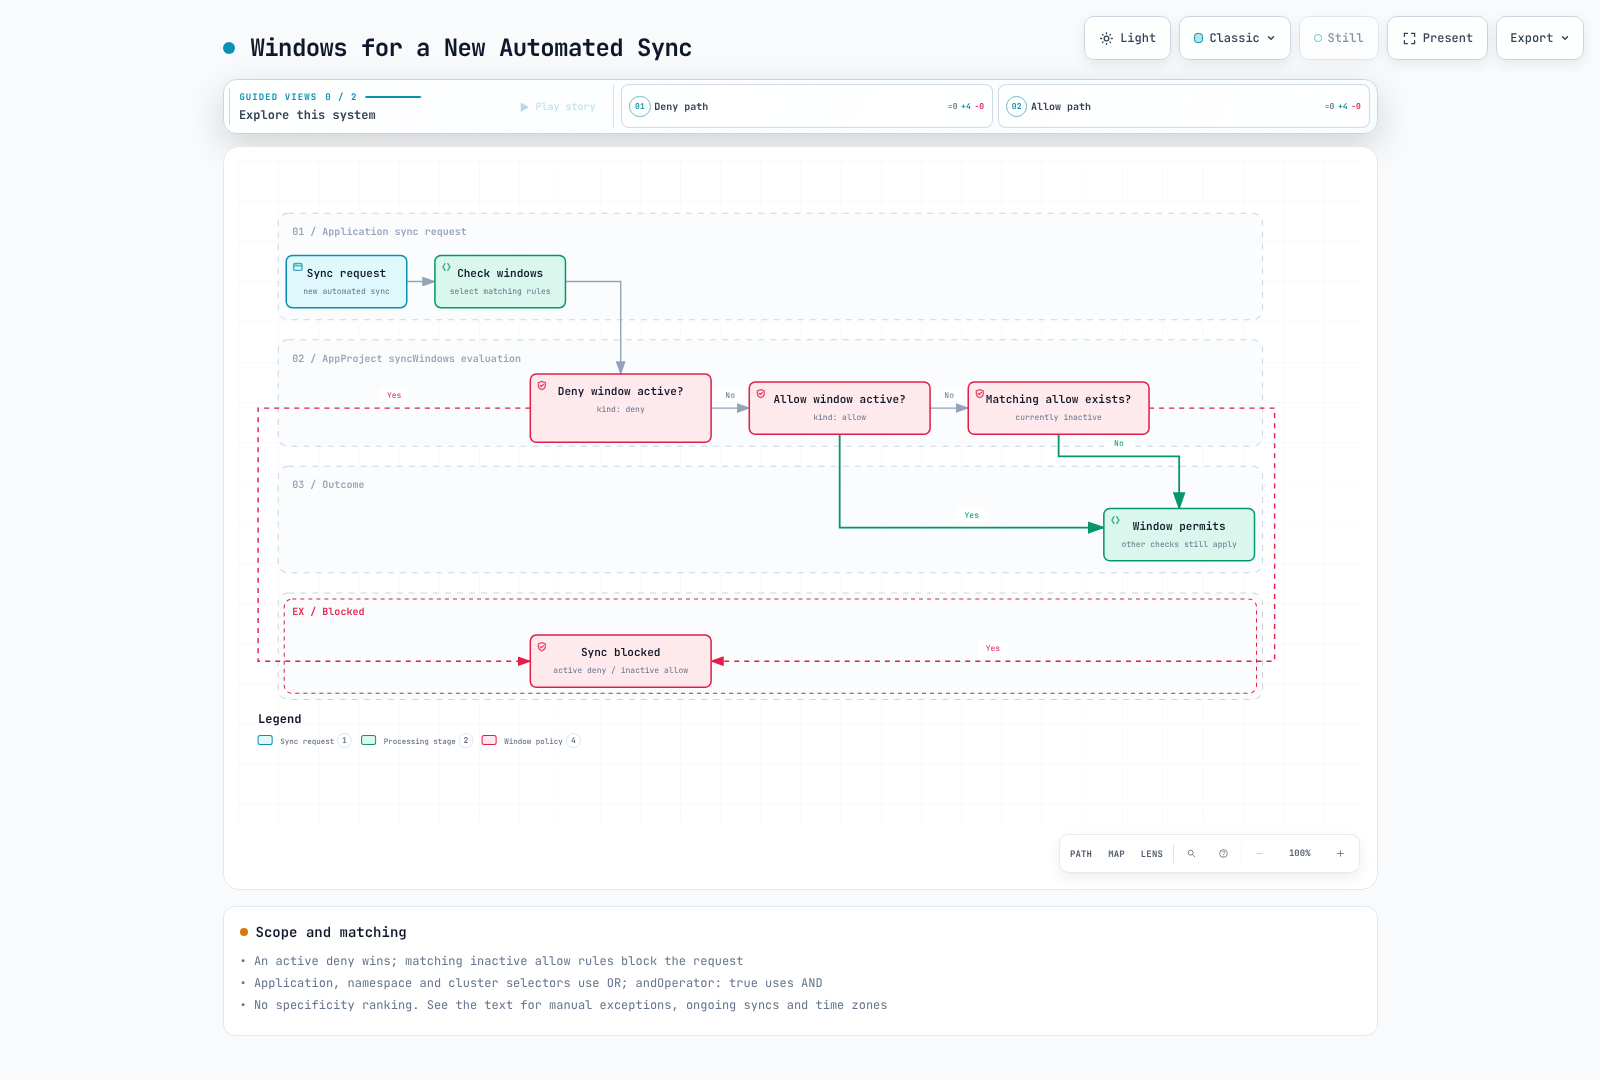Zoom in with the plus icon
Image resolution: width=1600 pixels, height=1080 pixels.
pos(1340,854)
